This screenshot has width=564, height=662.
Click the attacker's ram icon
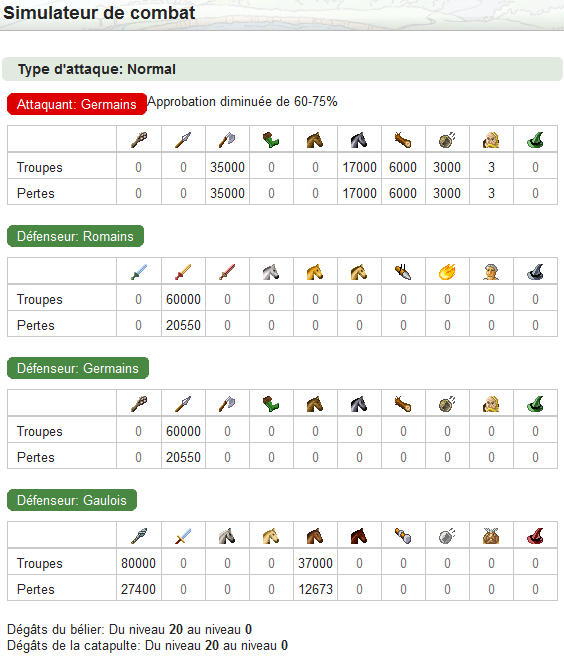coord(403,140)
